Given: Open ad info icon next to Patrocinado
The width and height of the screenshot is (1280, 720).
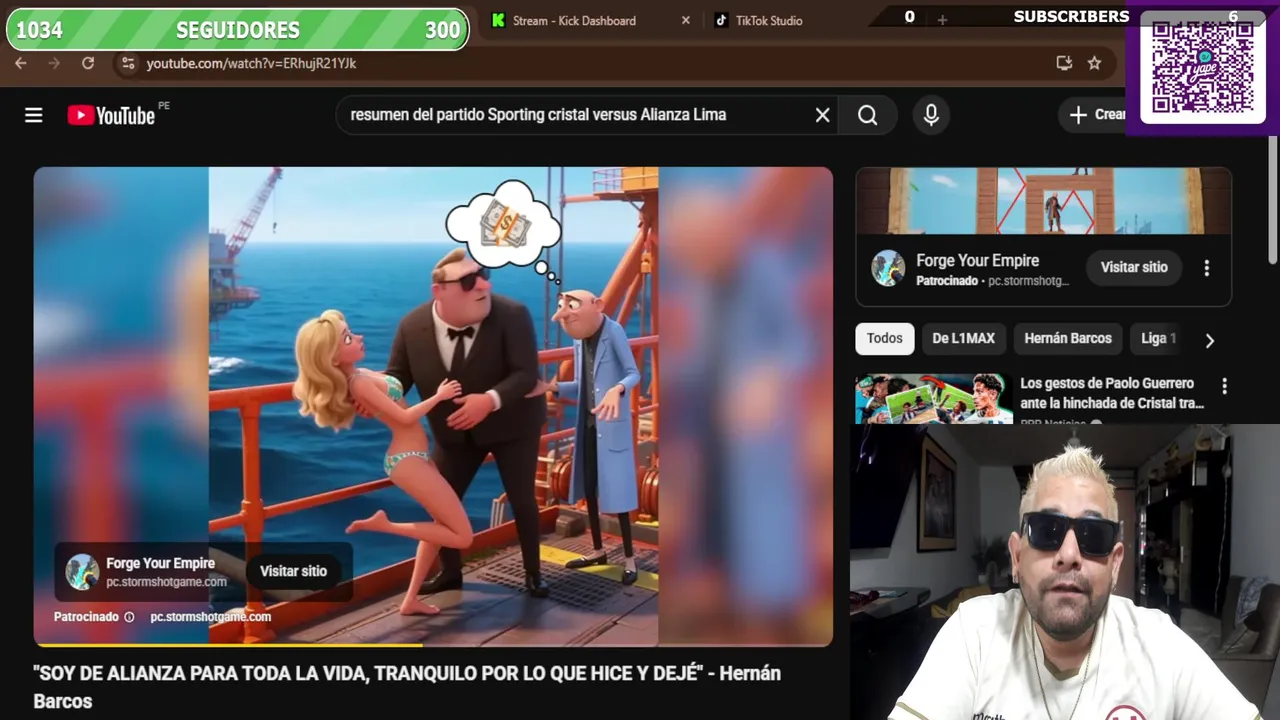Looking at the screenshot, I should tap(129, 617).
